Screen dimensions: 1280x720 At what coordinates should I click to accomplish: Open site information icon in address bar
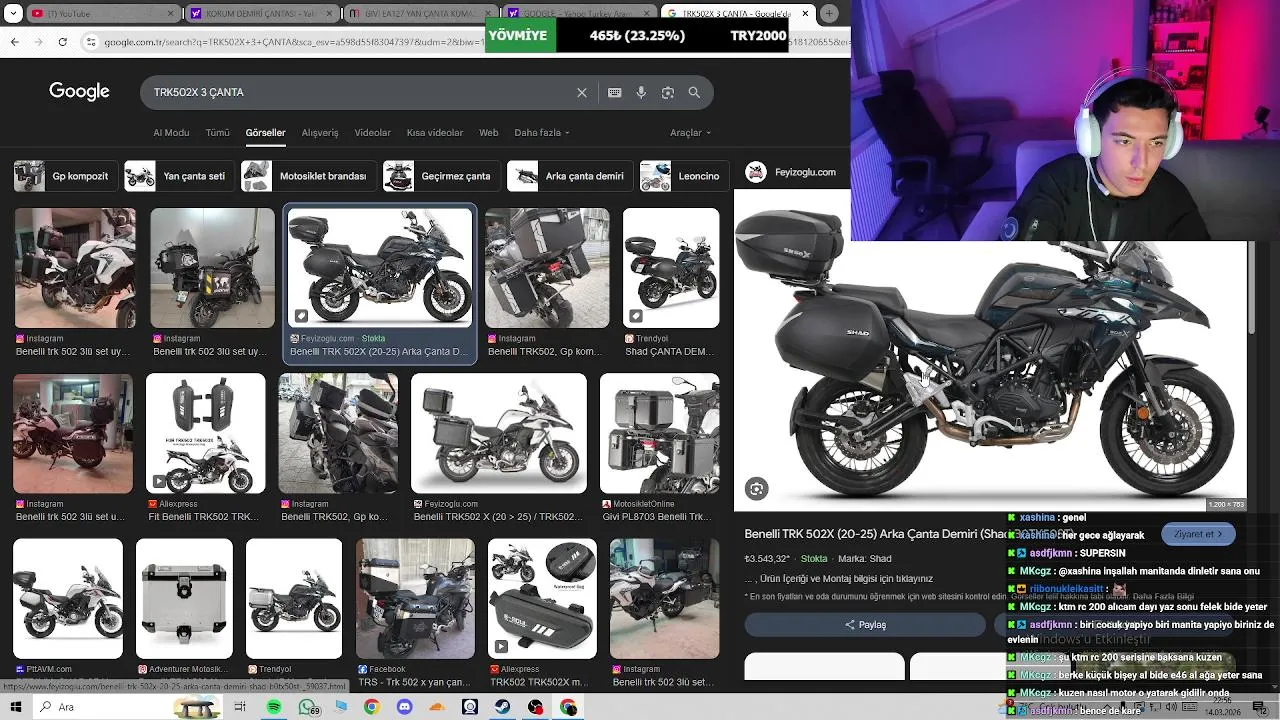91,41
